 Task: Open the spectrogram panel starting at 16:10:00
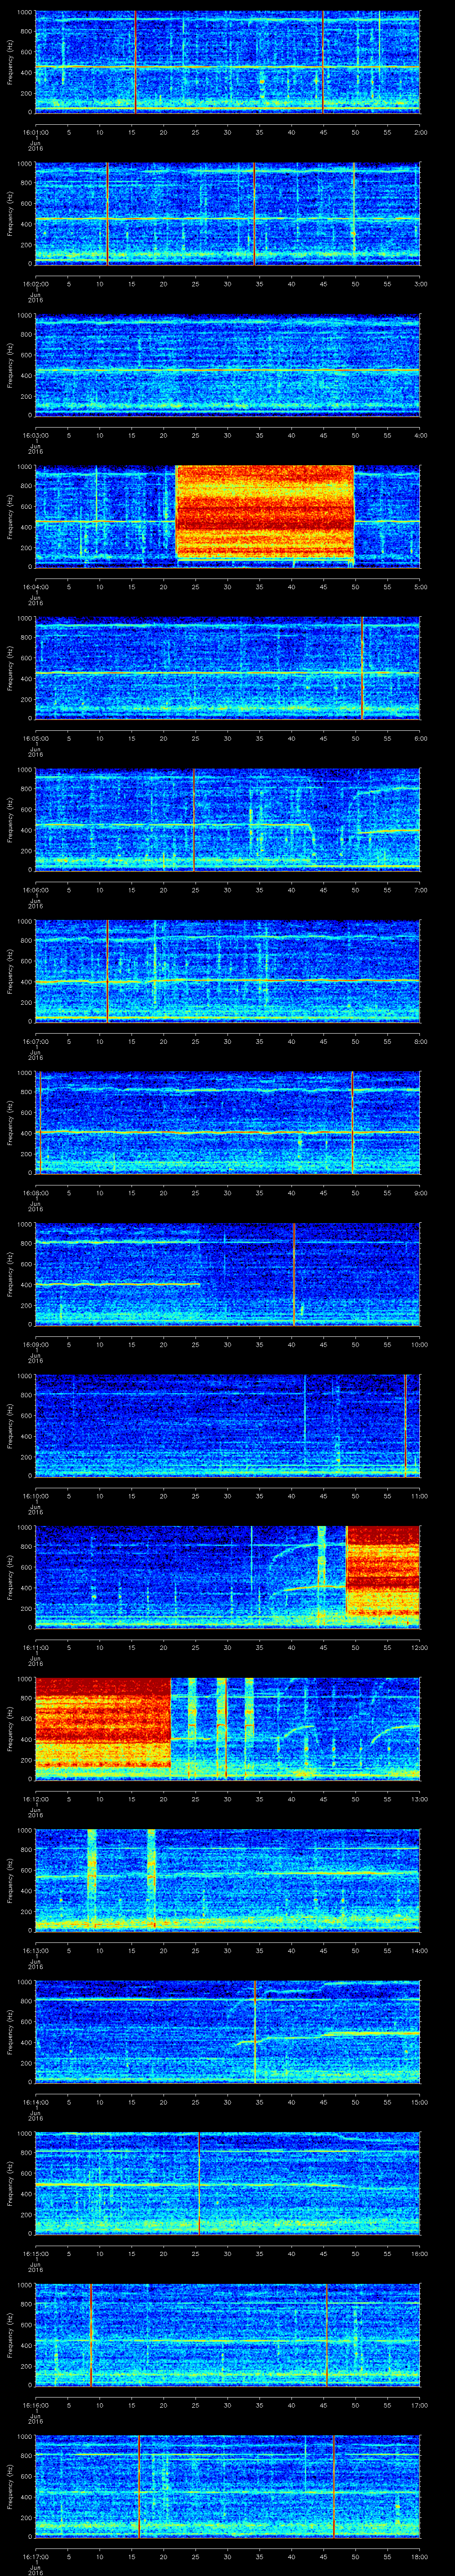[227, 1425]
